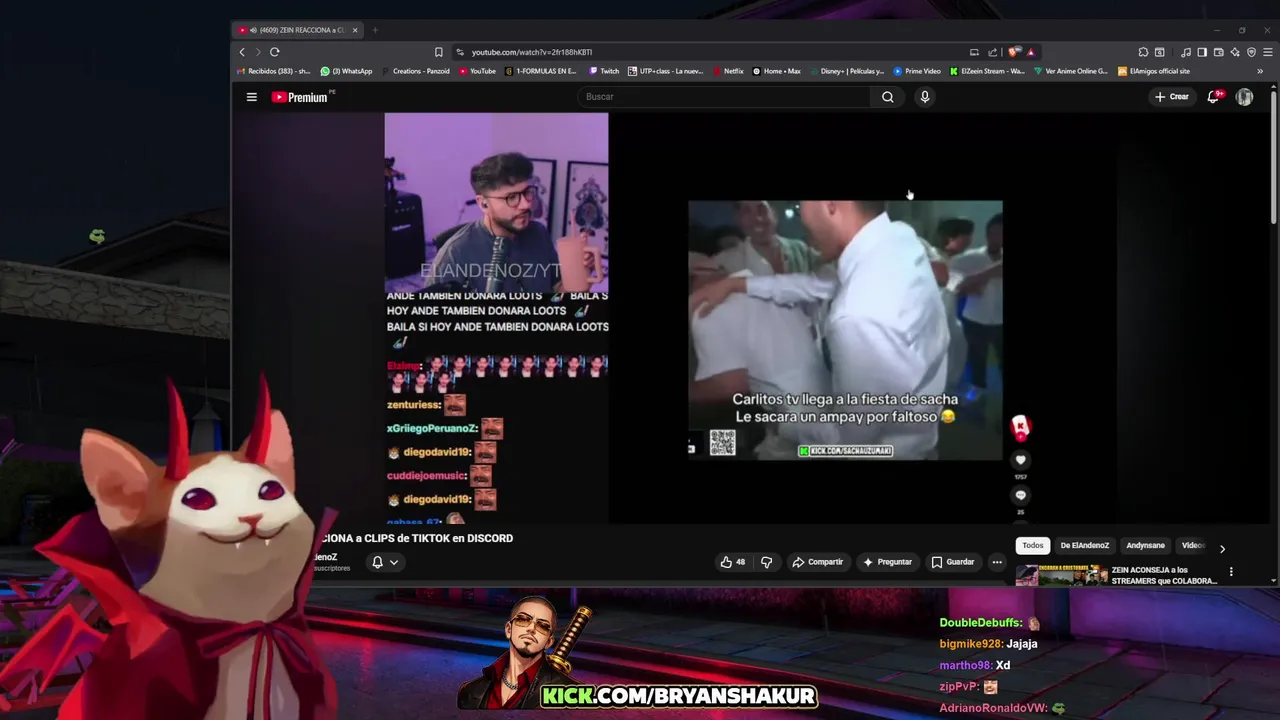The width and height of the screenshot is (1280, 720).
Task: Open the 1-FORMULAS EN E... bookmark
Action: [x=541, y=71]
